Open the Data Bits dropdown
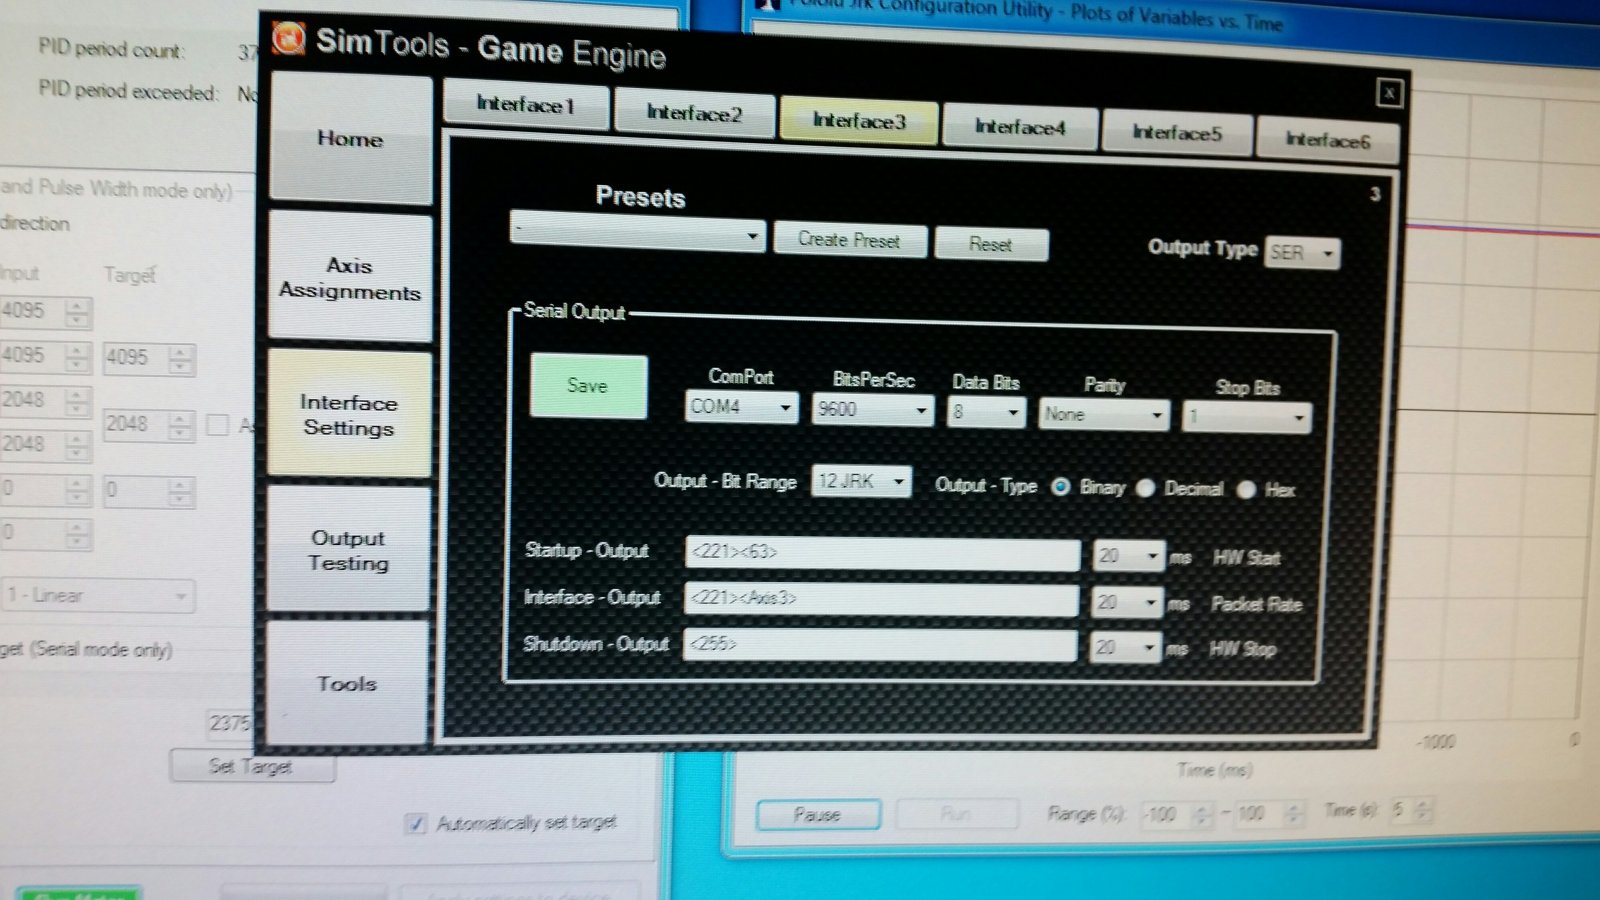1600x900 pixels. [x=986, y=412]
